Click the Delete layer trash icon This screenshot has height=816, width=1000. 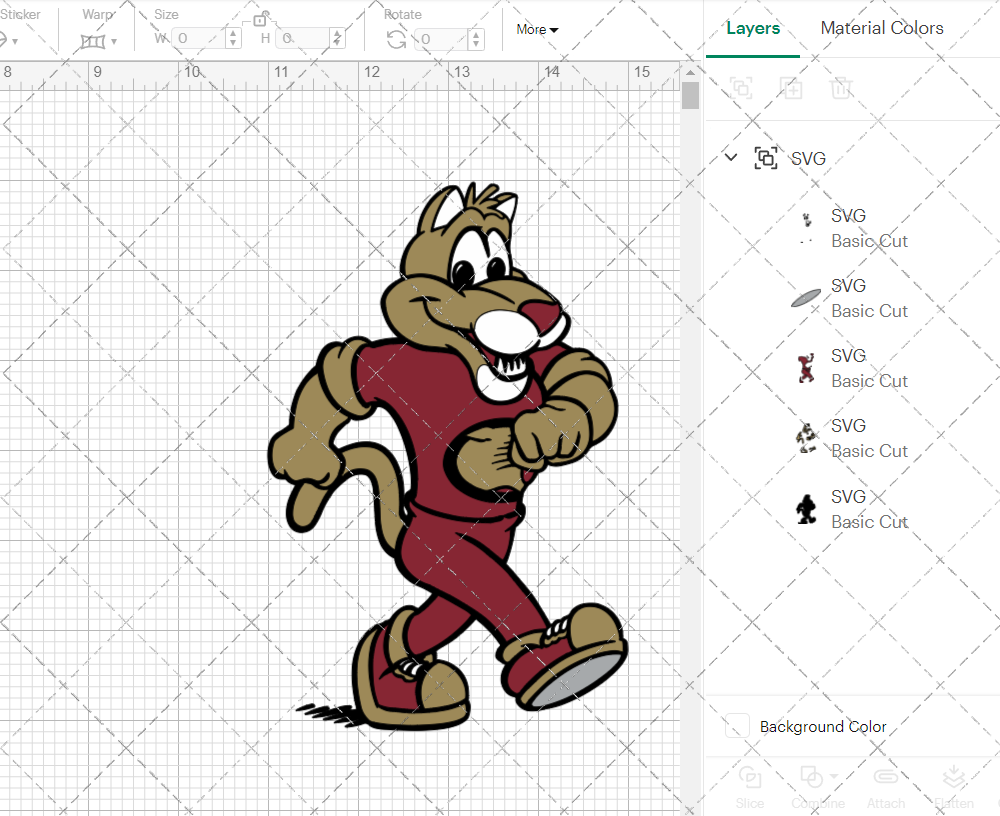[x=841, y=87]
